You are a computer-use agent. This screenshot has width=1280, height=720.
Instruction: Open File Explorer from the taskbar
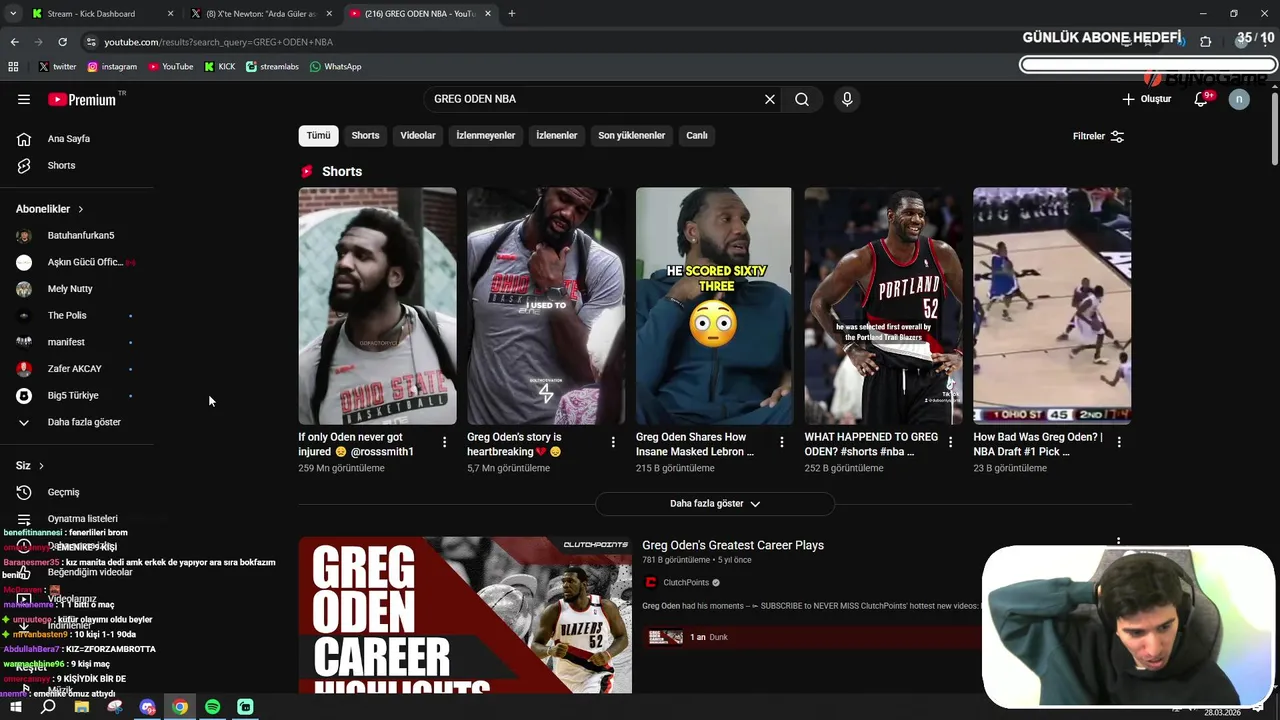tap(82, 707)
